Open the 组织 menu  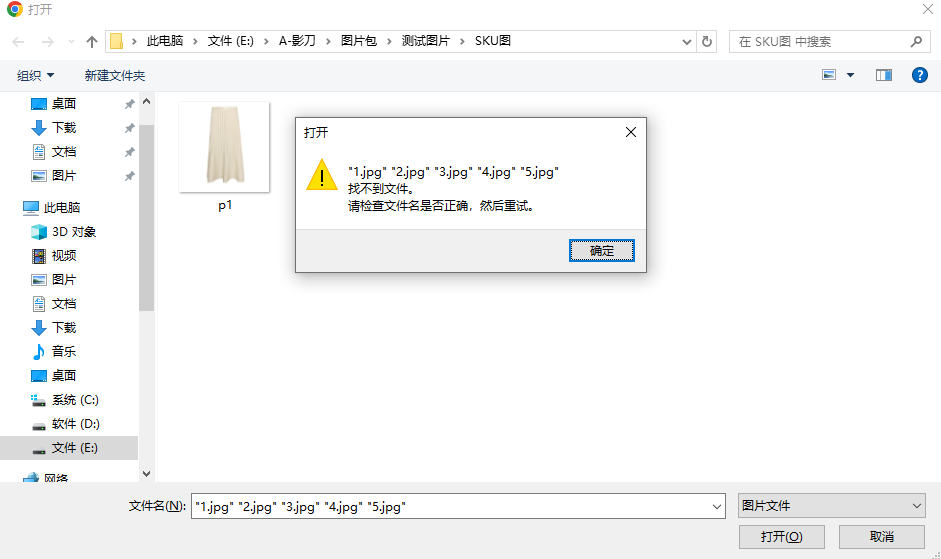tap(36, 76)
